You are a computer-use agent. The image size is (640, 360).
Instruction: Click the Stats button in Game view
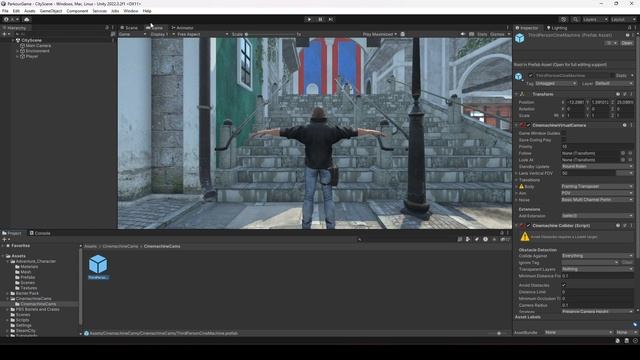pos(482,34)
